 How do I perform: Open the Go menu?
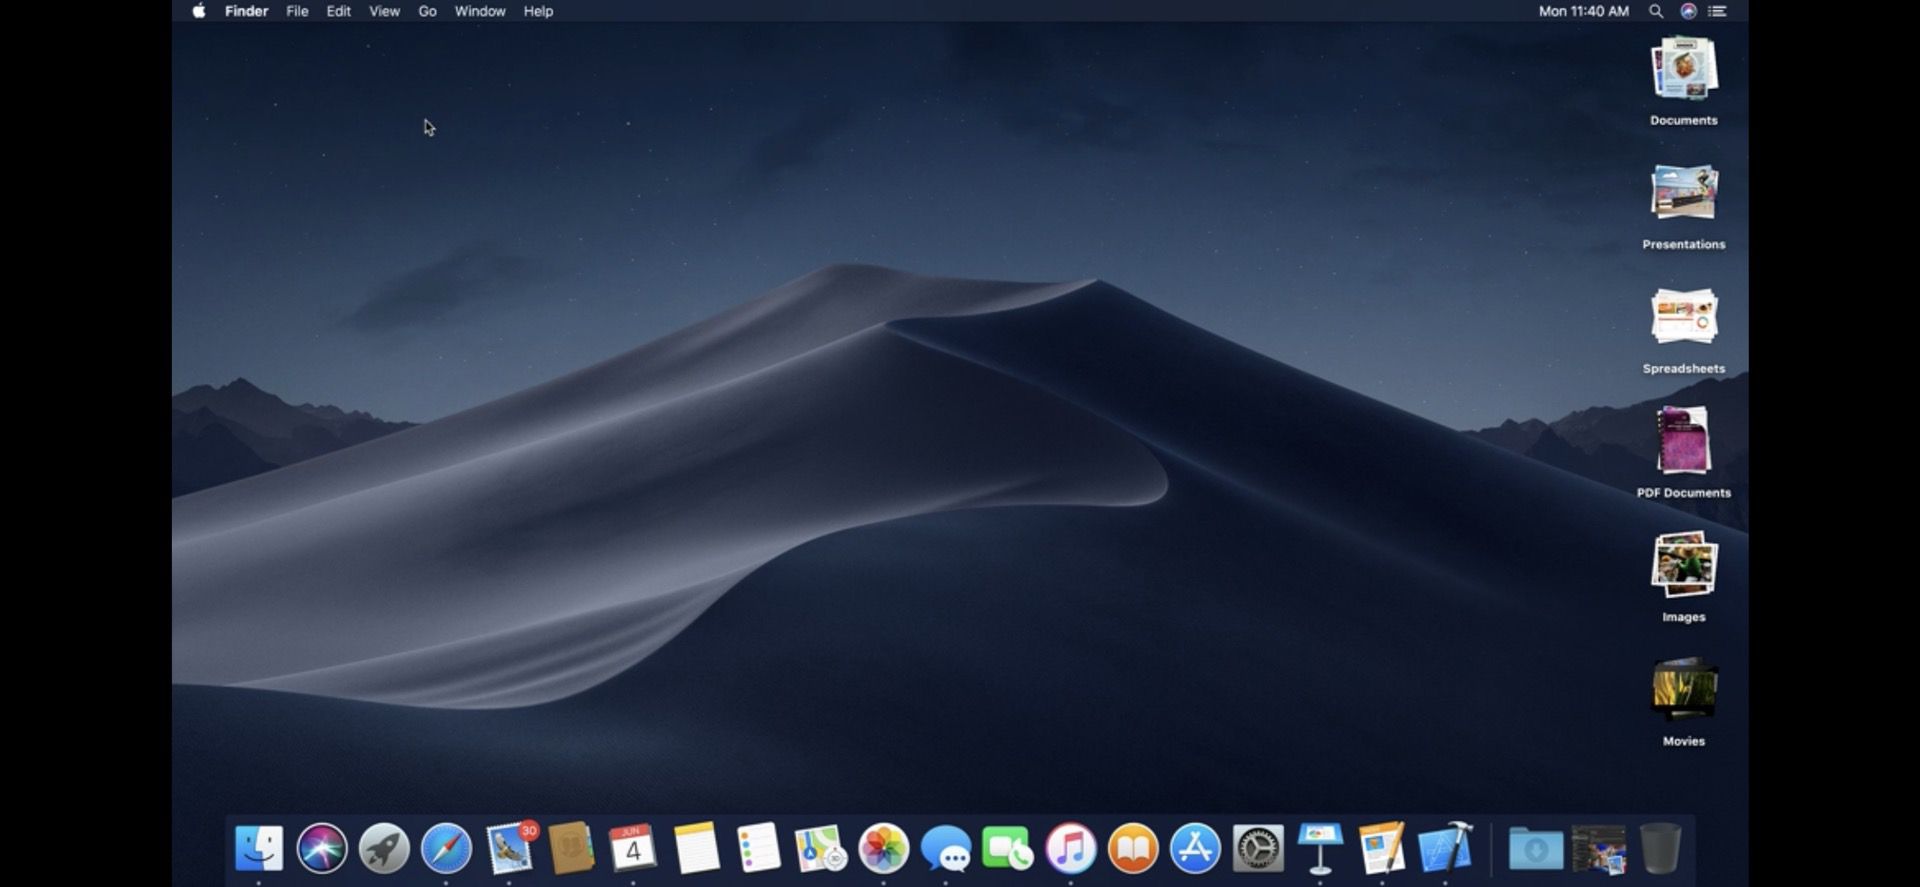click(427, 11)
